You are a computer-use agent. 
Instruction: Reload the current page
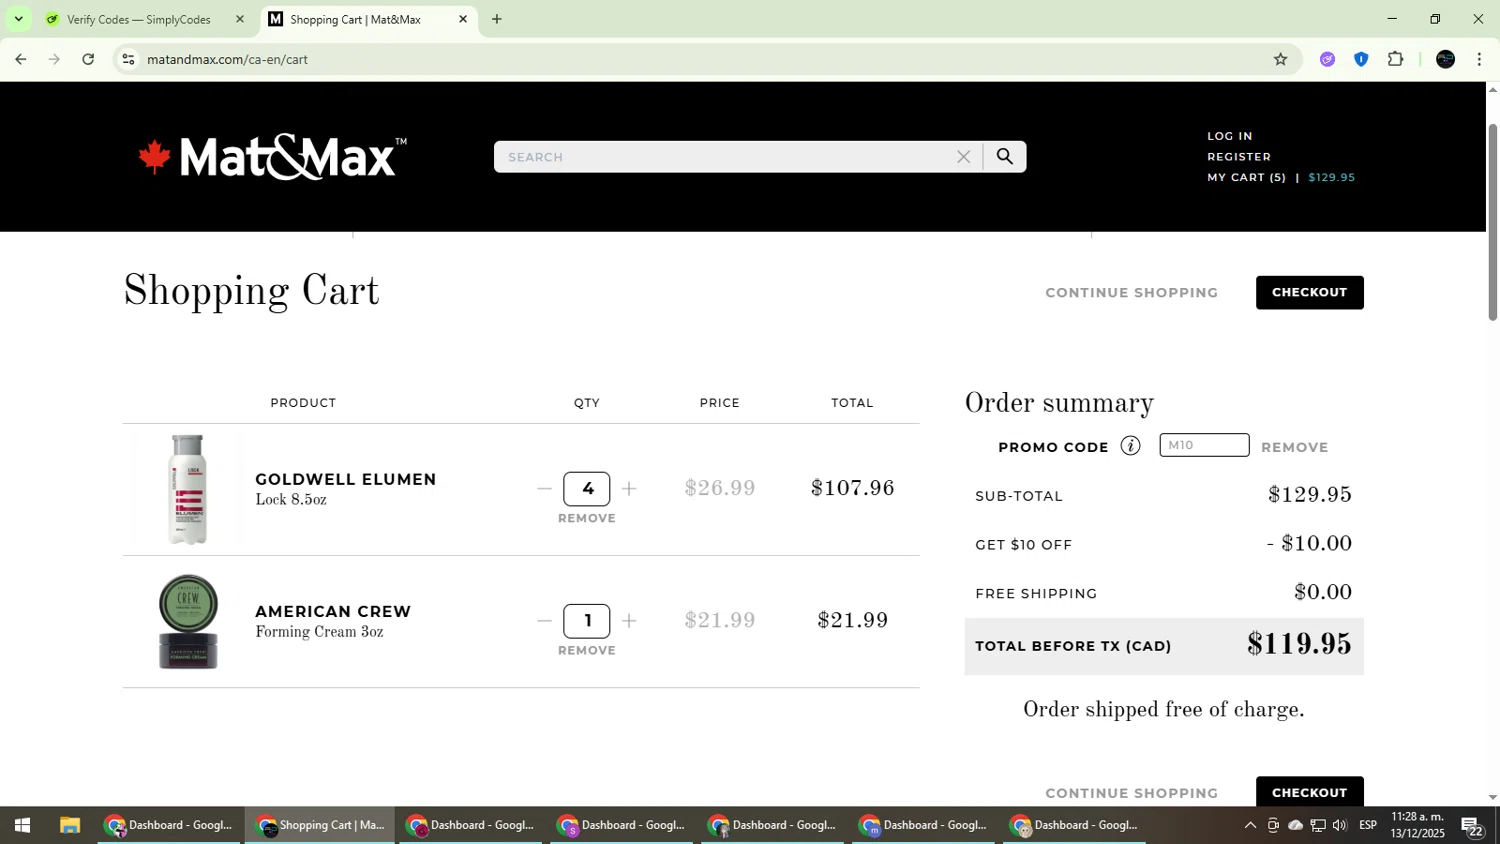[88, 59]
